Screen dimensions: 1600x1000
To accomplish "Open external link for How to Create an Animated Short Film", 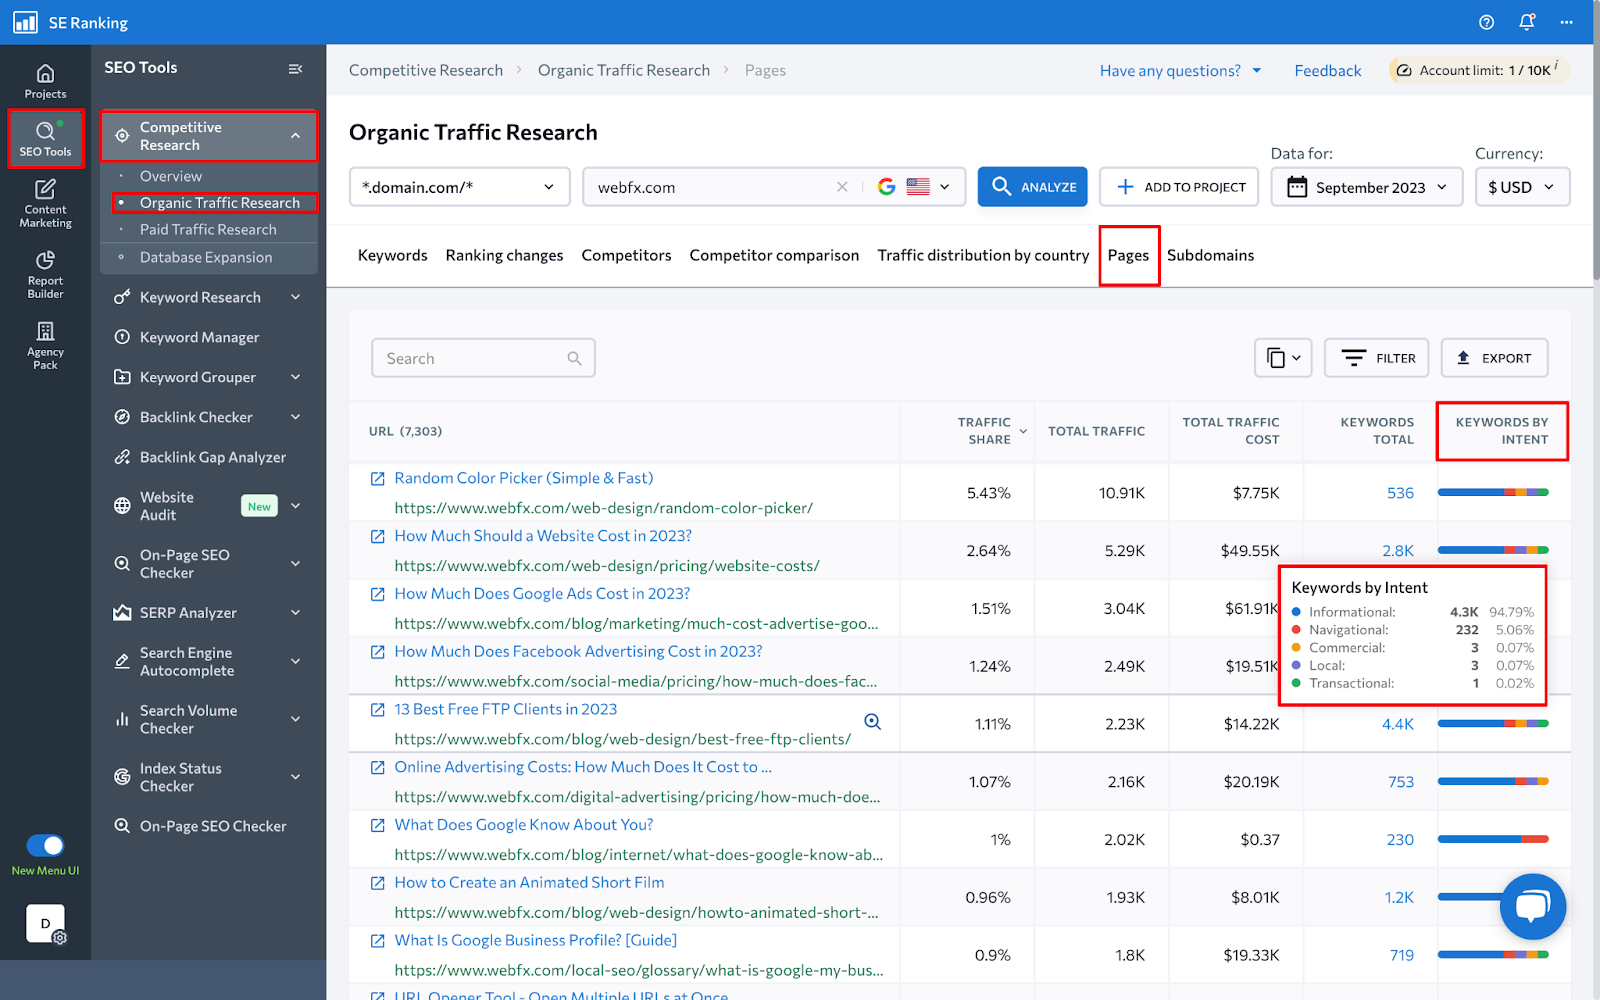I will click(378, 883).
